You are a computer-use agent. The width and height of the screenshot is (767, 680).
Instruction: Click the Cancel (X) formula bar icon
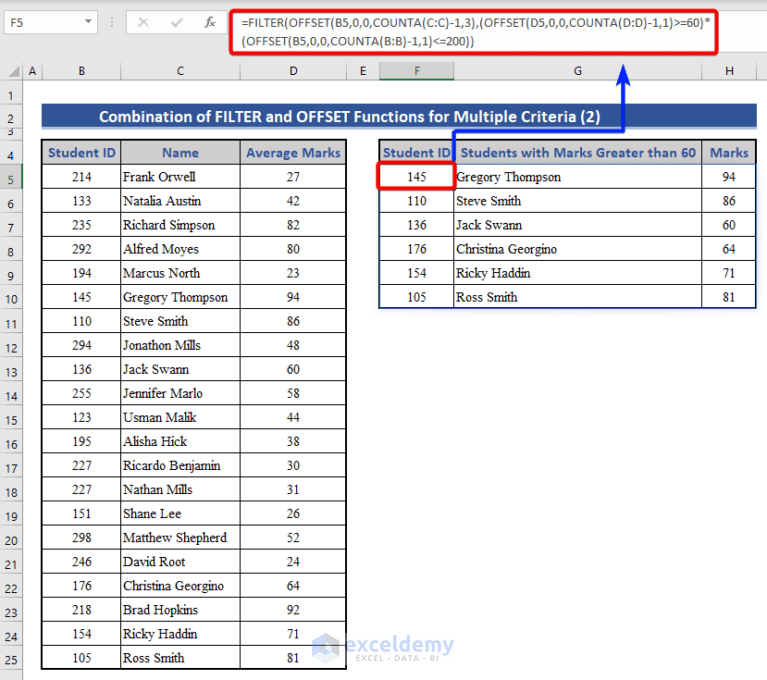point(143,23)
